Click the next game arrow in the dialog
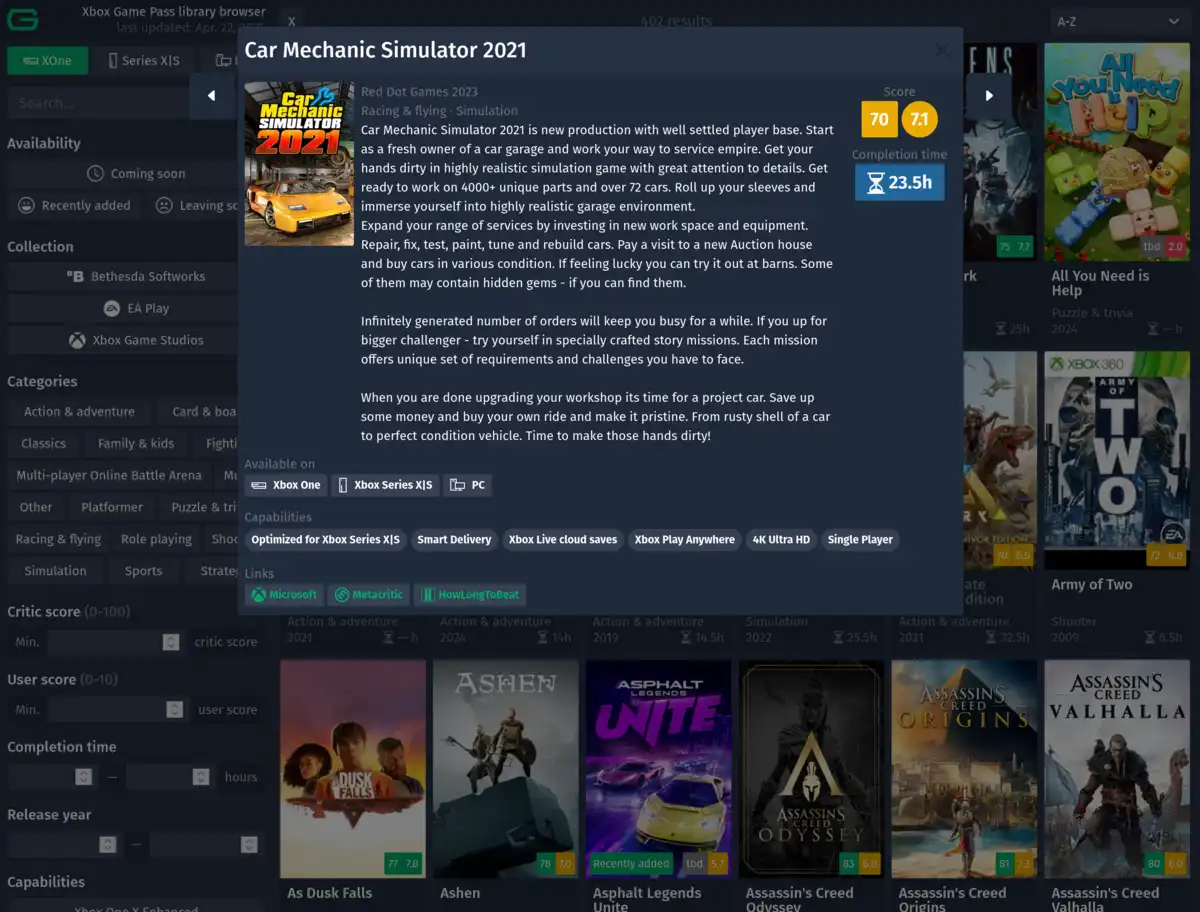Screen dimensions: 1200x912 989,96
